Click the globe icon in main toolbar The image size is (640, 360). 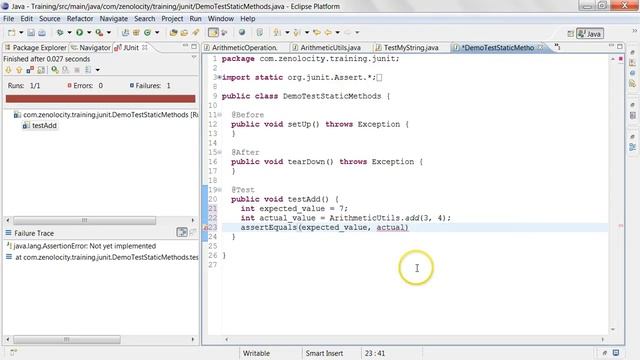pos(242,33)
